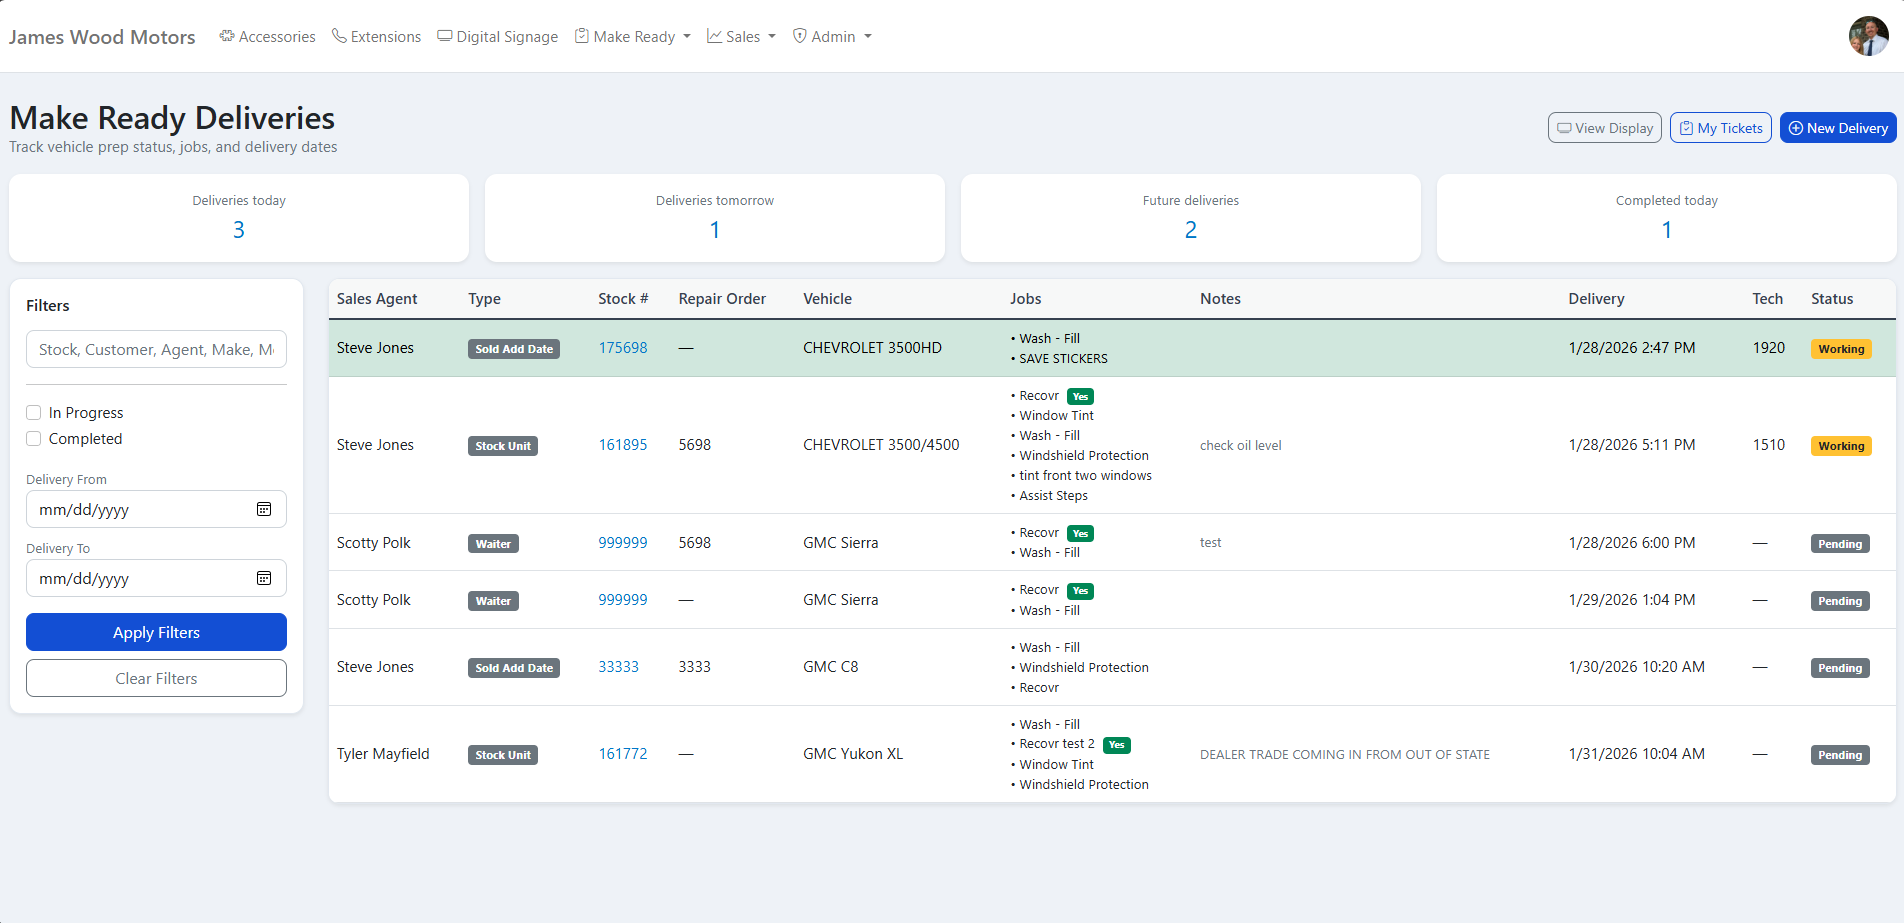Check the Completed filter checkbox
The width and height of the screenshot is (1904, 923).
click(x=33, y=438)
